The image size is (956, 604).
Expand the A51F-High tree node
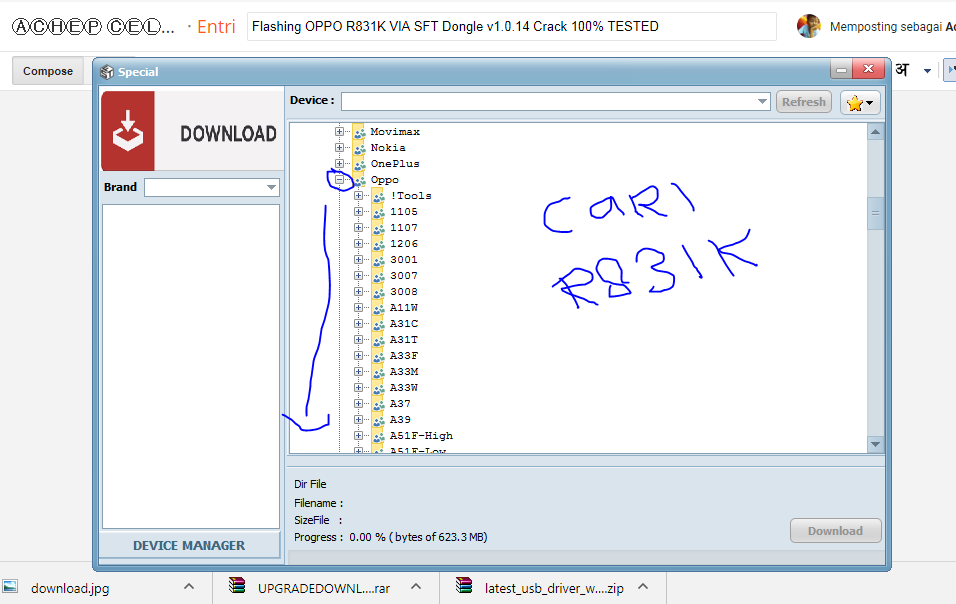358,436
